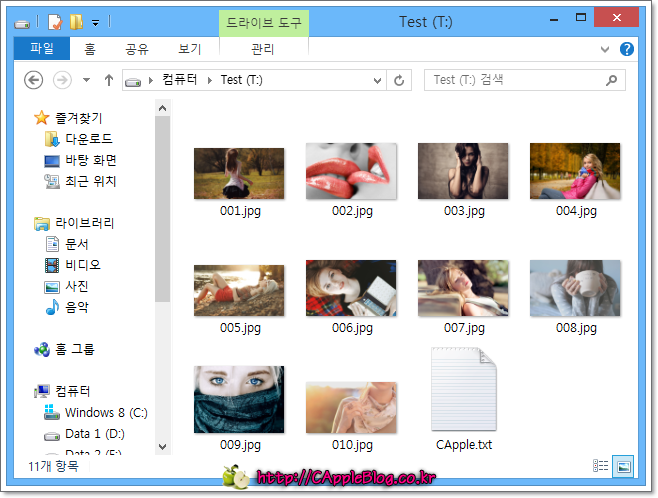Open the address bar history dropdown
Image resolution: width=658 pixels, height=498 pixels.
tap(377, 80)
